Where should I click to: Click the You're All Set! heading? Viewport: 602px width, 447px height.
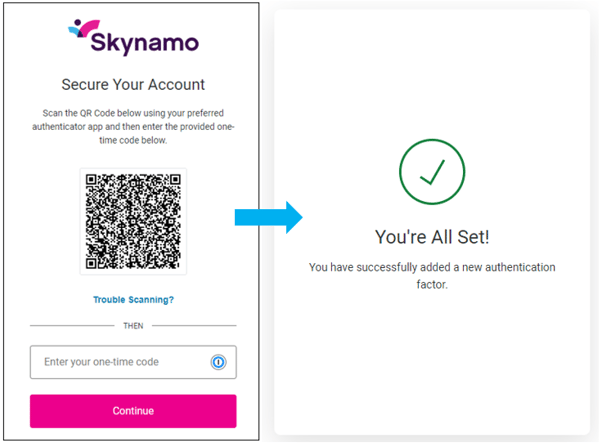(432, 237)
